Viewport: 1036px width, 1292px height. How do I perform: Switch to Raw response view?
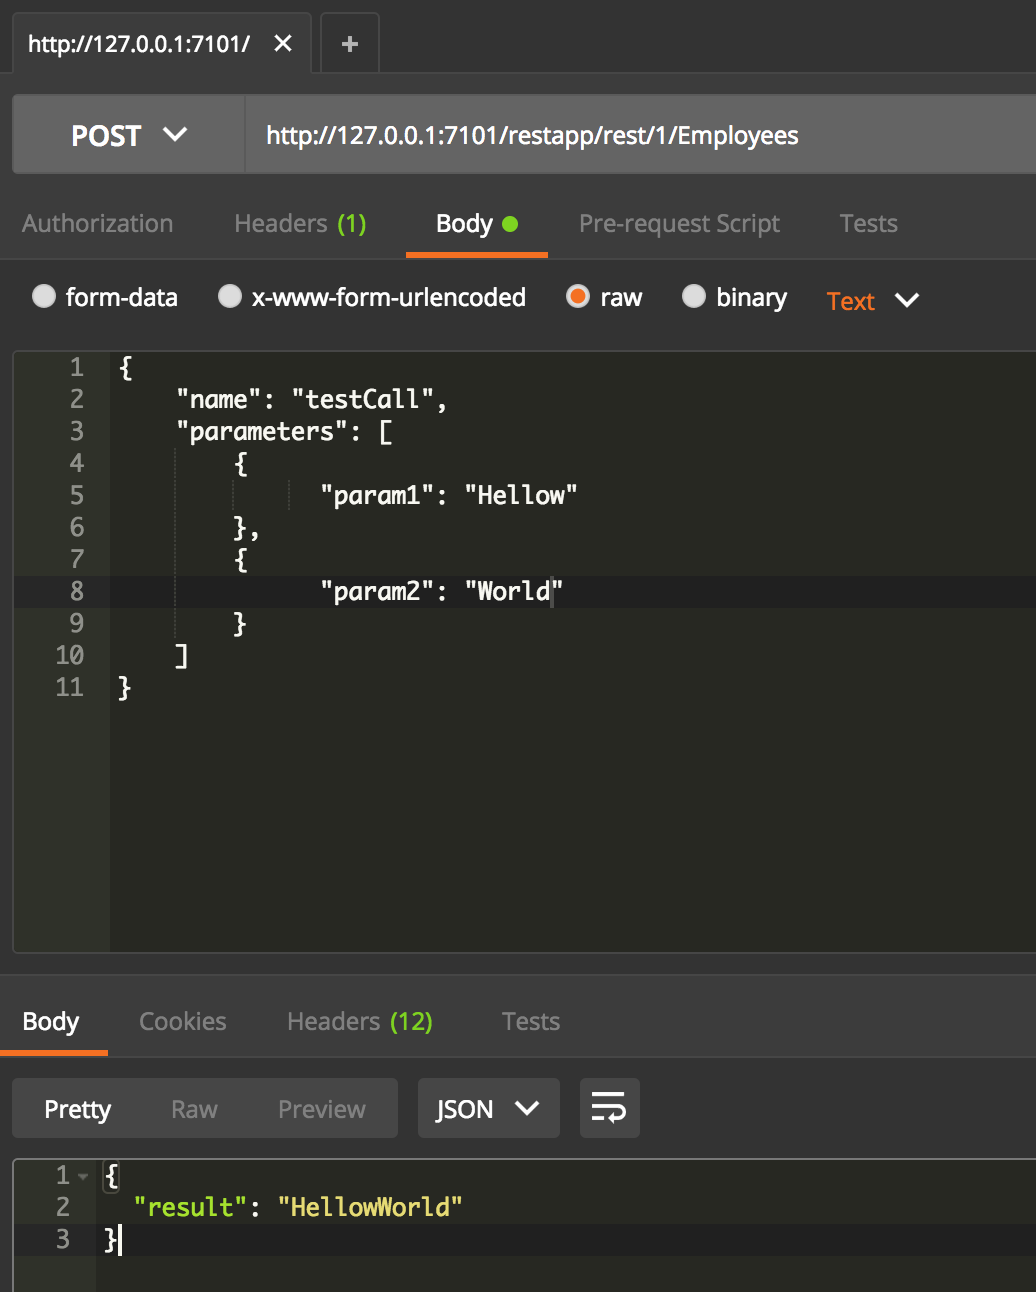click(194, 1108)
